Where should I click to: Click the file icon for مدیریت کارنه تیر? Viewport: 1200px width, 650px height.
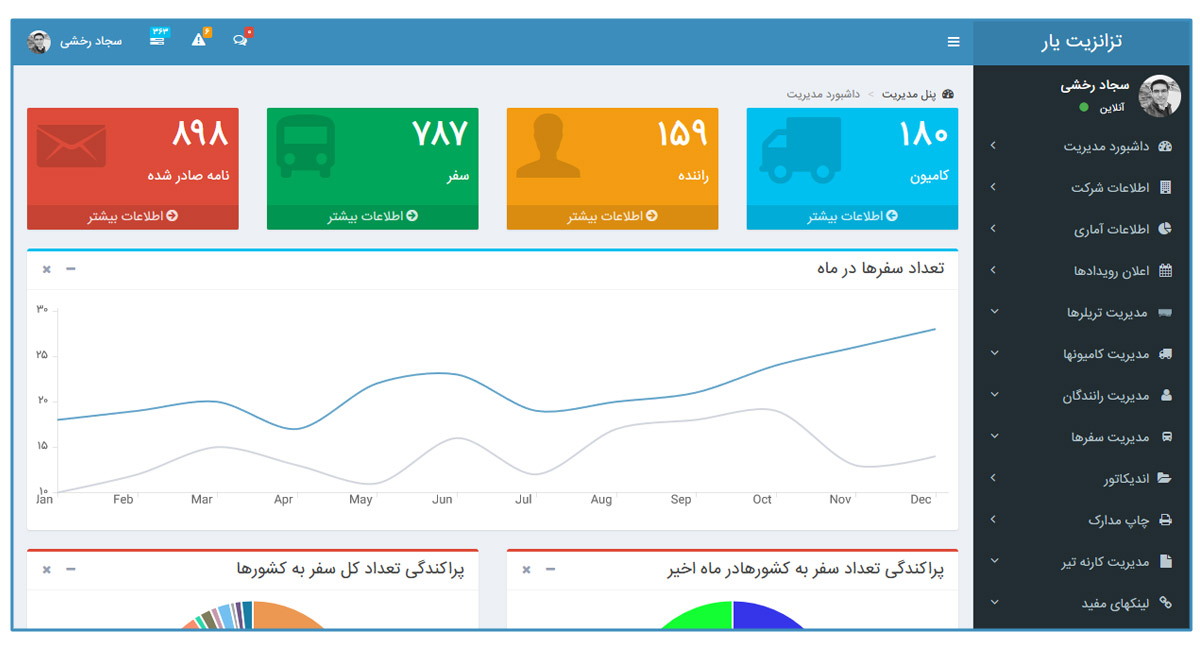[1165, 562]
